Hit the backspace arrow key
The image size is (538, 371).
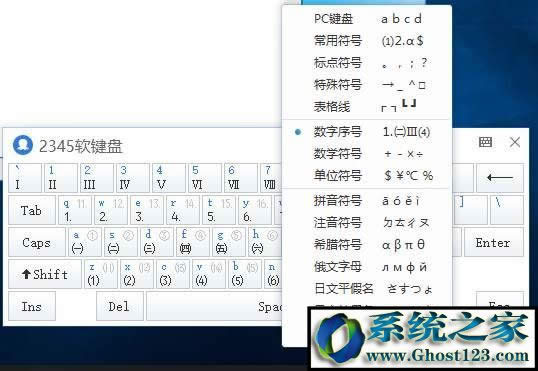coord(500,178)
